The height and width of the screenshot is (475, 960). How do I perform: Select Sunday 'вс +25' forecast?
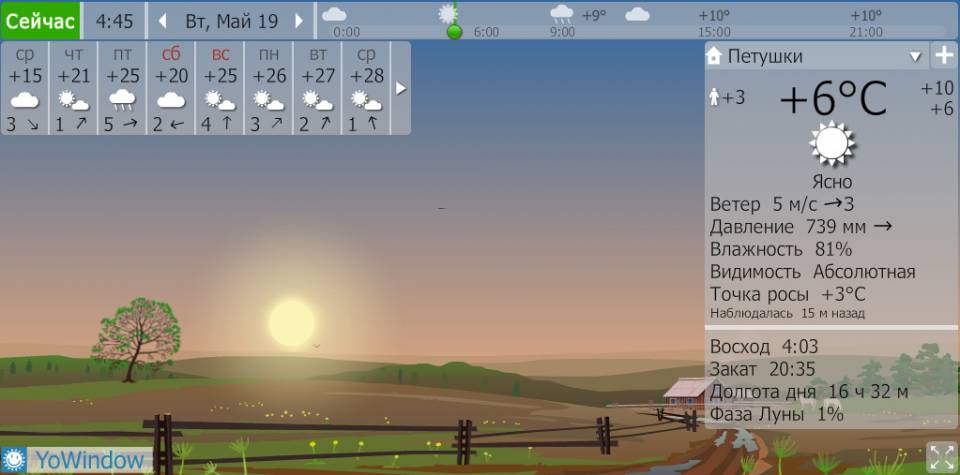click(x=220, y=88)
